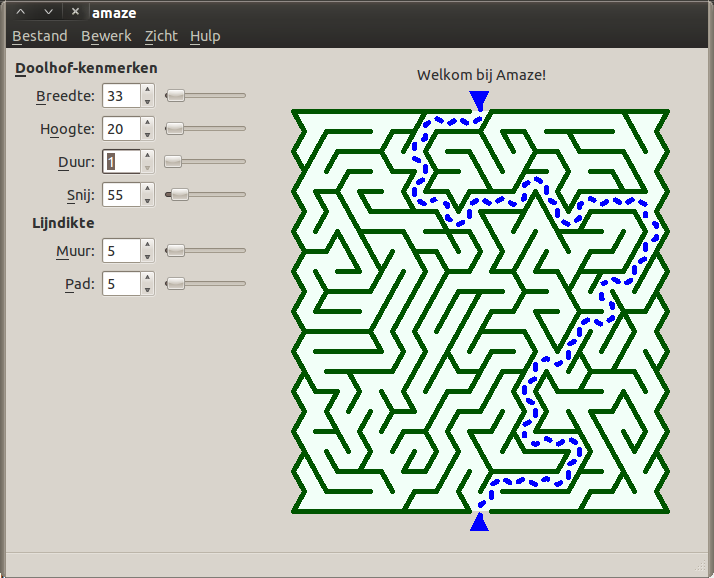This screenshot has height=578, width=714.
Task: Close the amaze window
Action: [76, 12]
